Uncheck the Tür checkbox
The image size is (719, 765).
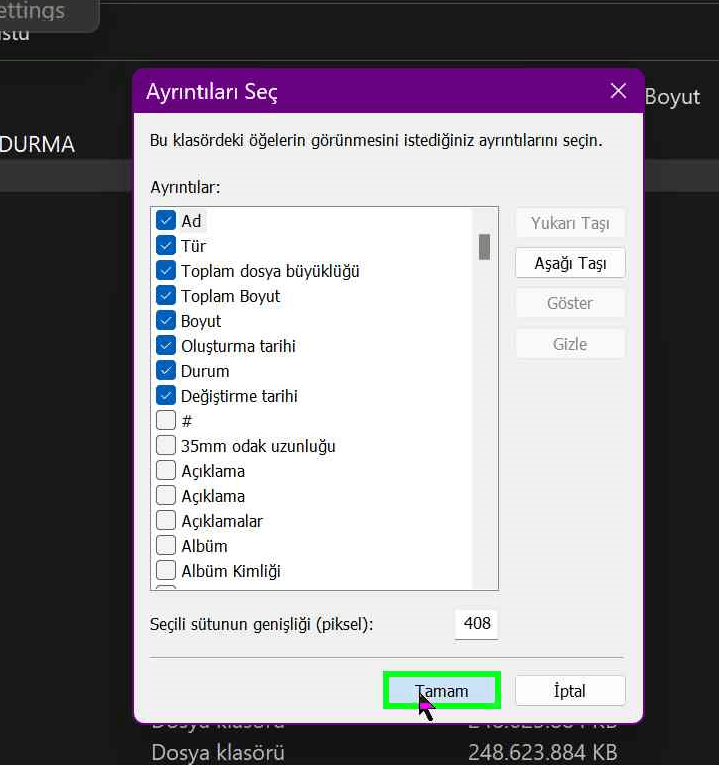166,245
